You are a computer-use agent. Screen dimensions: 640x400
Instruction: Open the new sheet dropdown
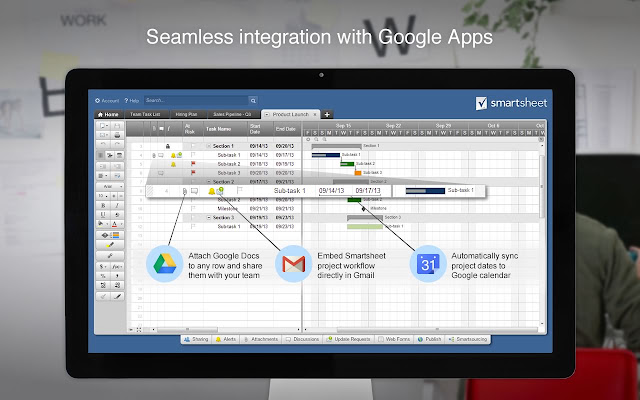103,126
